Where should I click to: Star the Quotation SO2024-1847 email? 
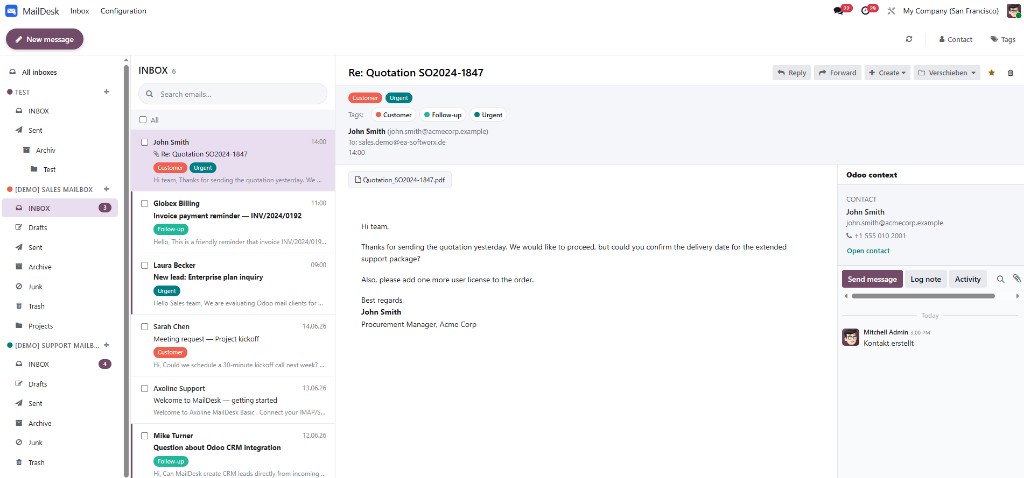(991, 72)
